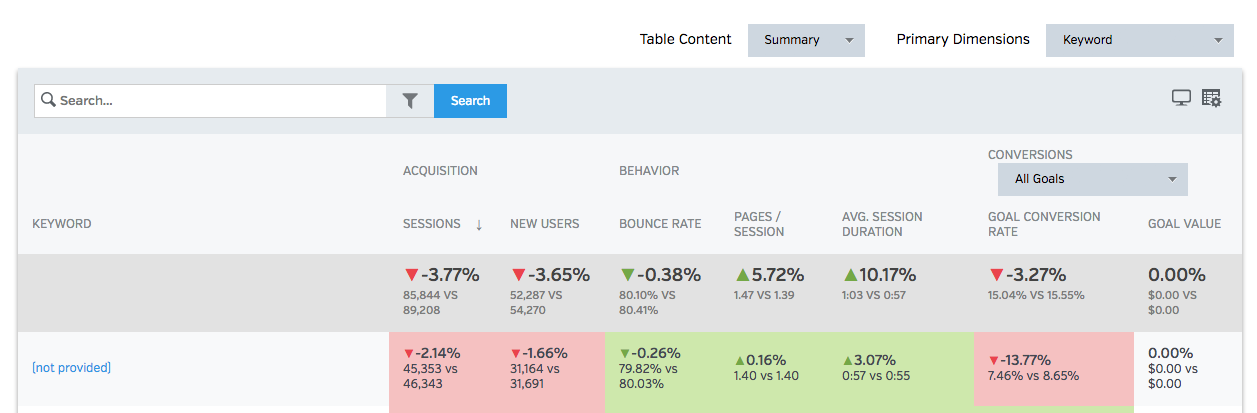Click the Sessions sort arrow icon

coord(479,225)
